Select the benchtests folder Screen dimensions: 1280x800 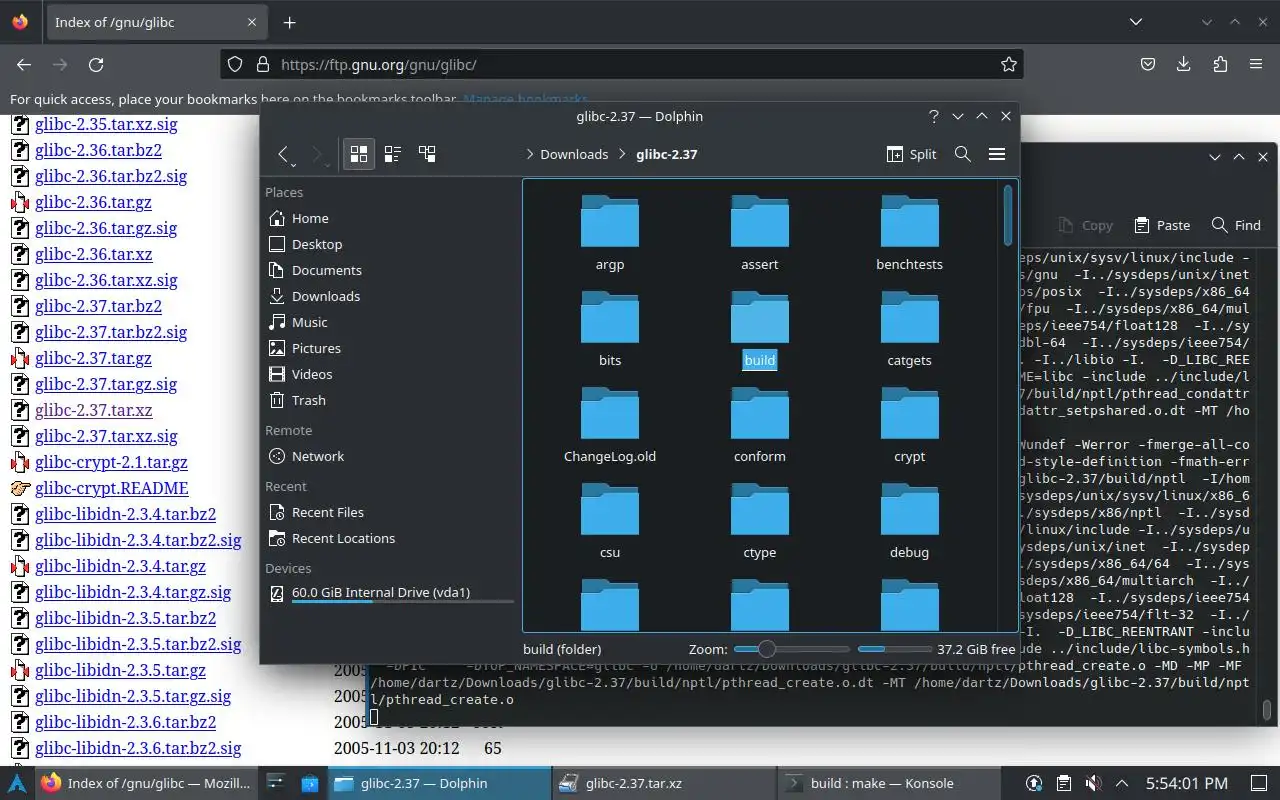[910, 233]
